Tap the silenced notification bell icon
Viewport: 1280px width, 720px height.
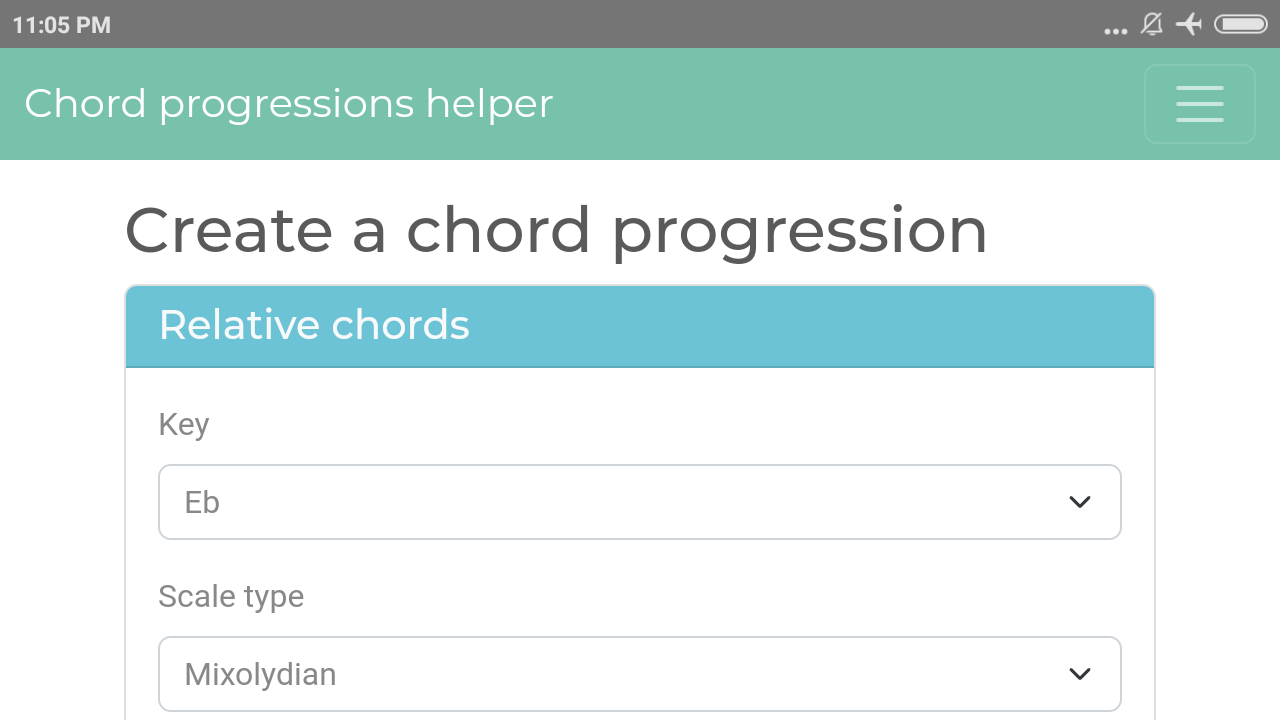[x=1152, y=24]
